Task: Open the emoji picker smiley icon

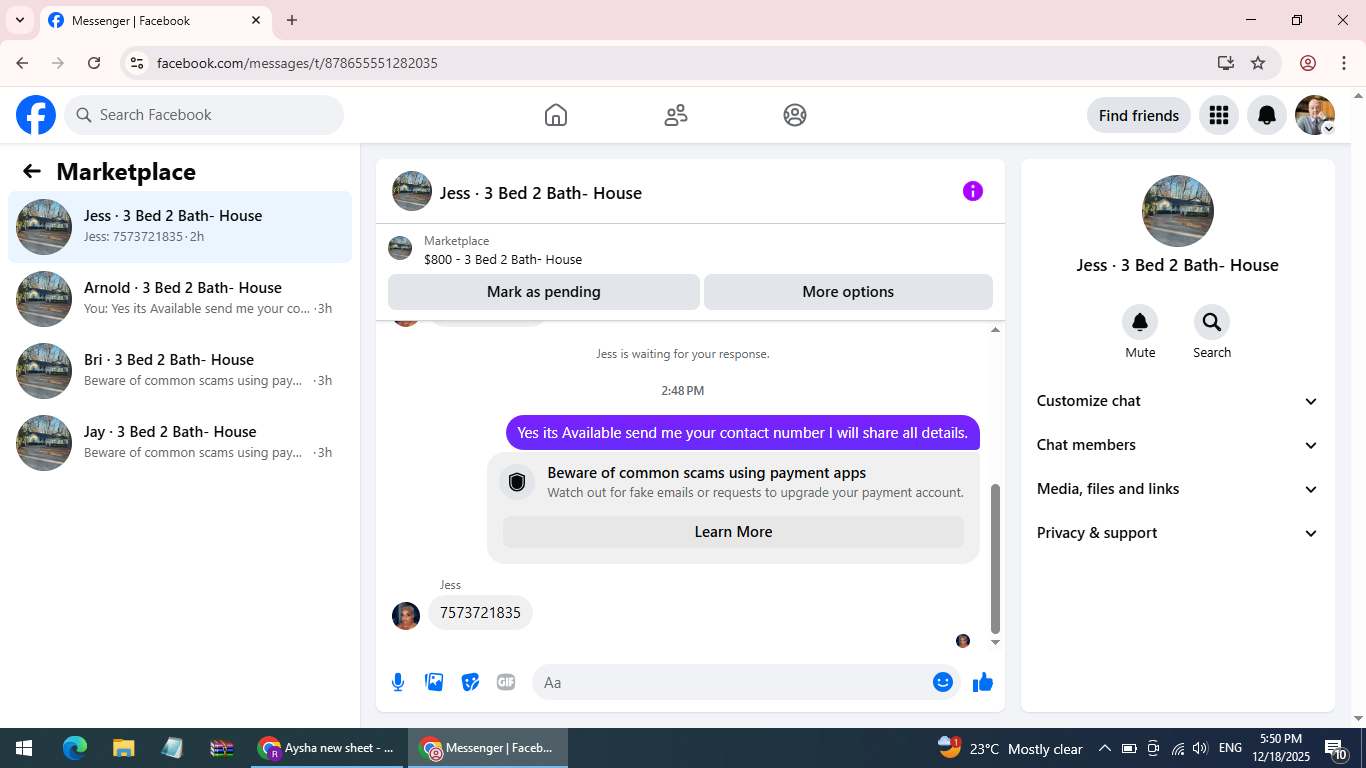Action: click(943, 682)
